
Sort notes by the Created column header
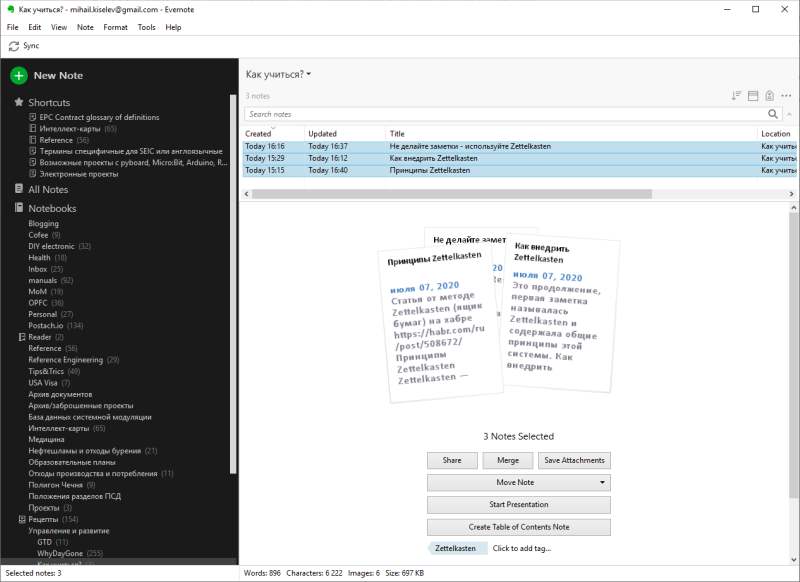273,134
